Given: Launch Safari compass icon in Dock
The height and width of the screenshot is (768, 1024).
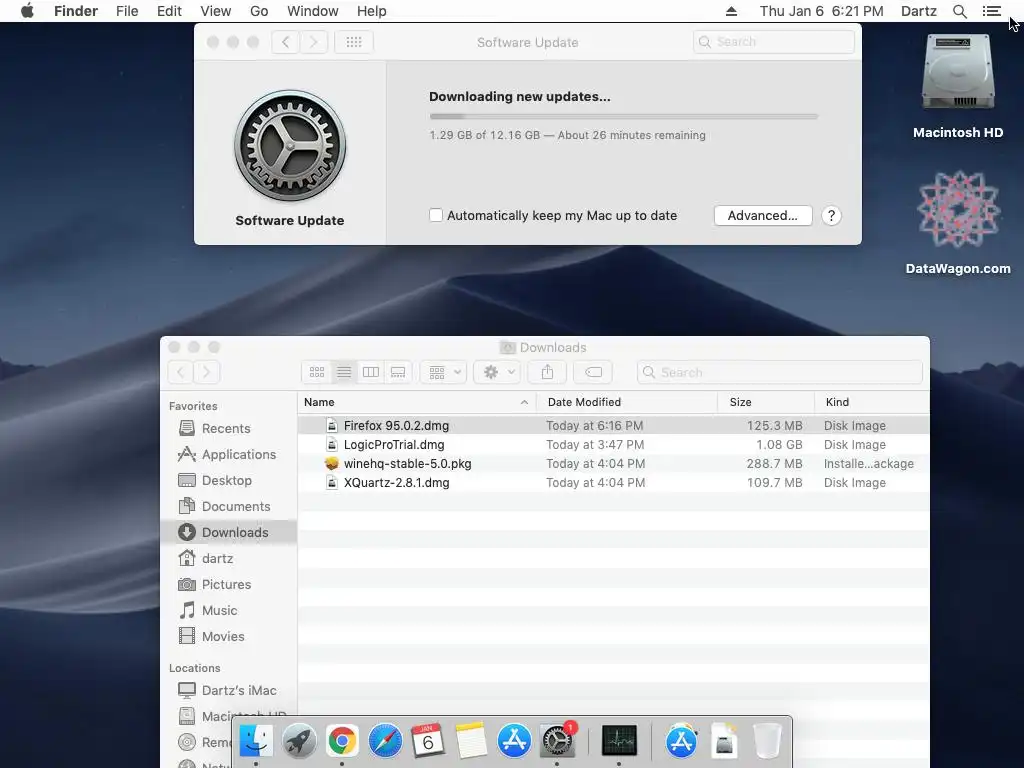Looking at the screenshot, I should pyautogui.click(x=385, y=741).
